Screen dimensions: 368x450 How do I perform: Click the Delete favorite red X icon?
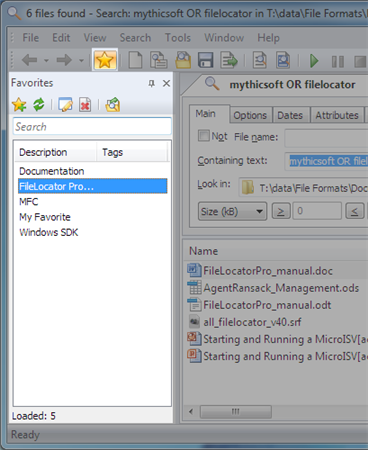[85, 105]
